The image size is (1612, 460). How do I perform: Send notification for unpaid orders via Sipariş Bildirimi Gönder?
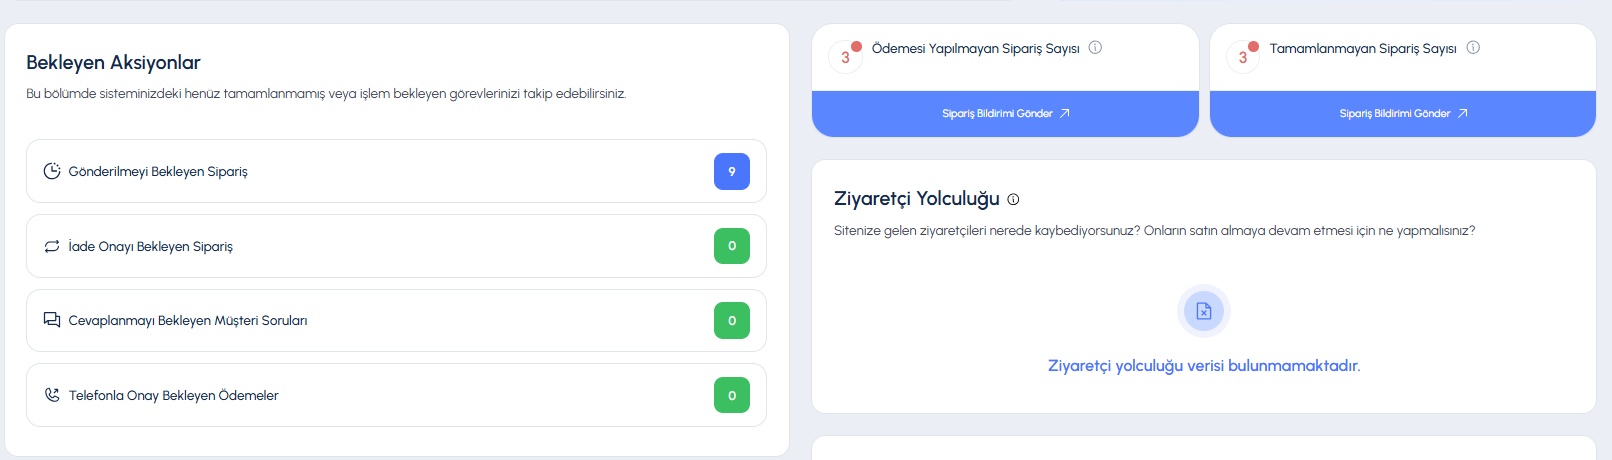(x=1005, y=114)
